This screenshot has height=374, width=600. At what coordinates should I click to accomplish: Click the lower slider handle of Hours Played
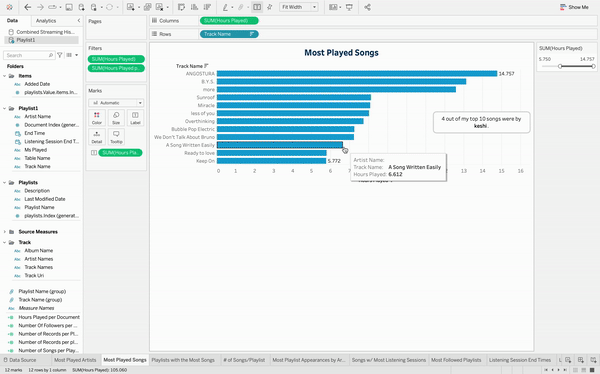tap(560, 66)
